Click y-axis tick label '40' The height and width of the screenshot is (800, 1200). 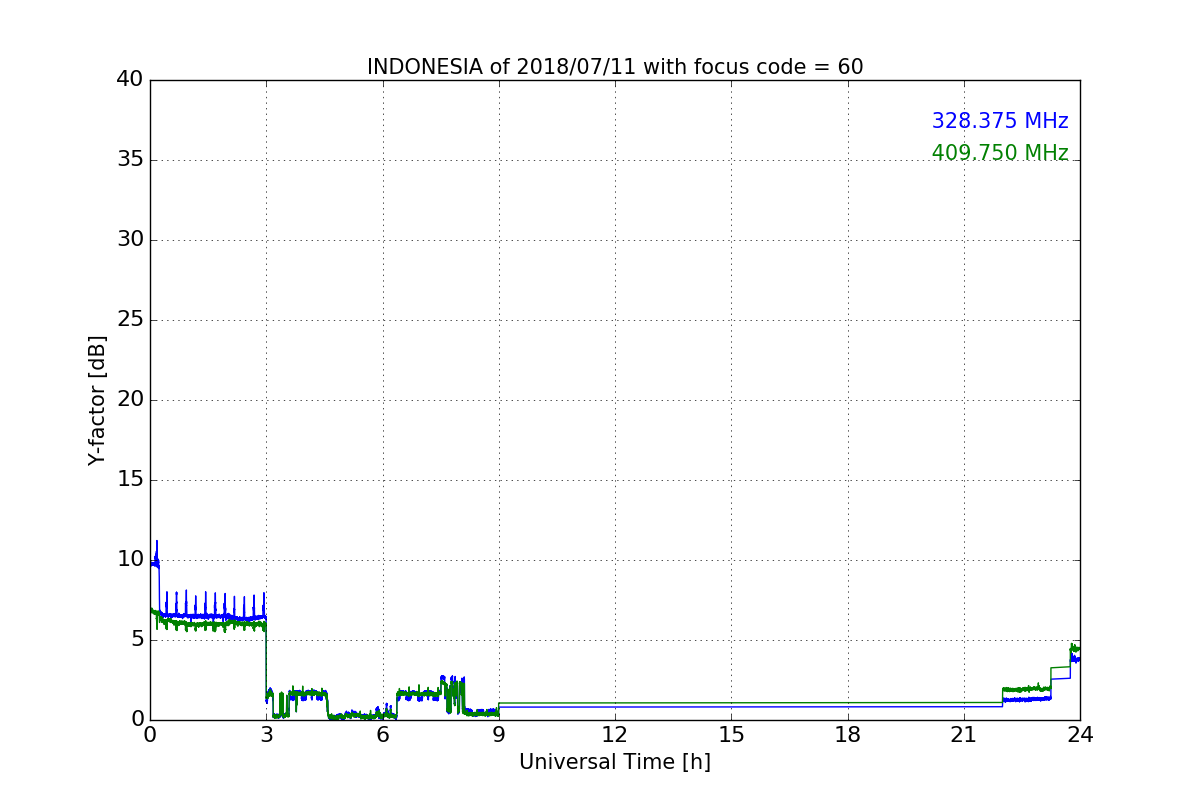[130, 79]
